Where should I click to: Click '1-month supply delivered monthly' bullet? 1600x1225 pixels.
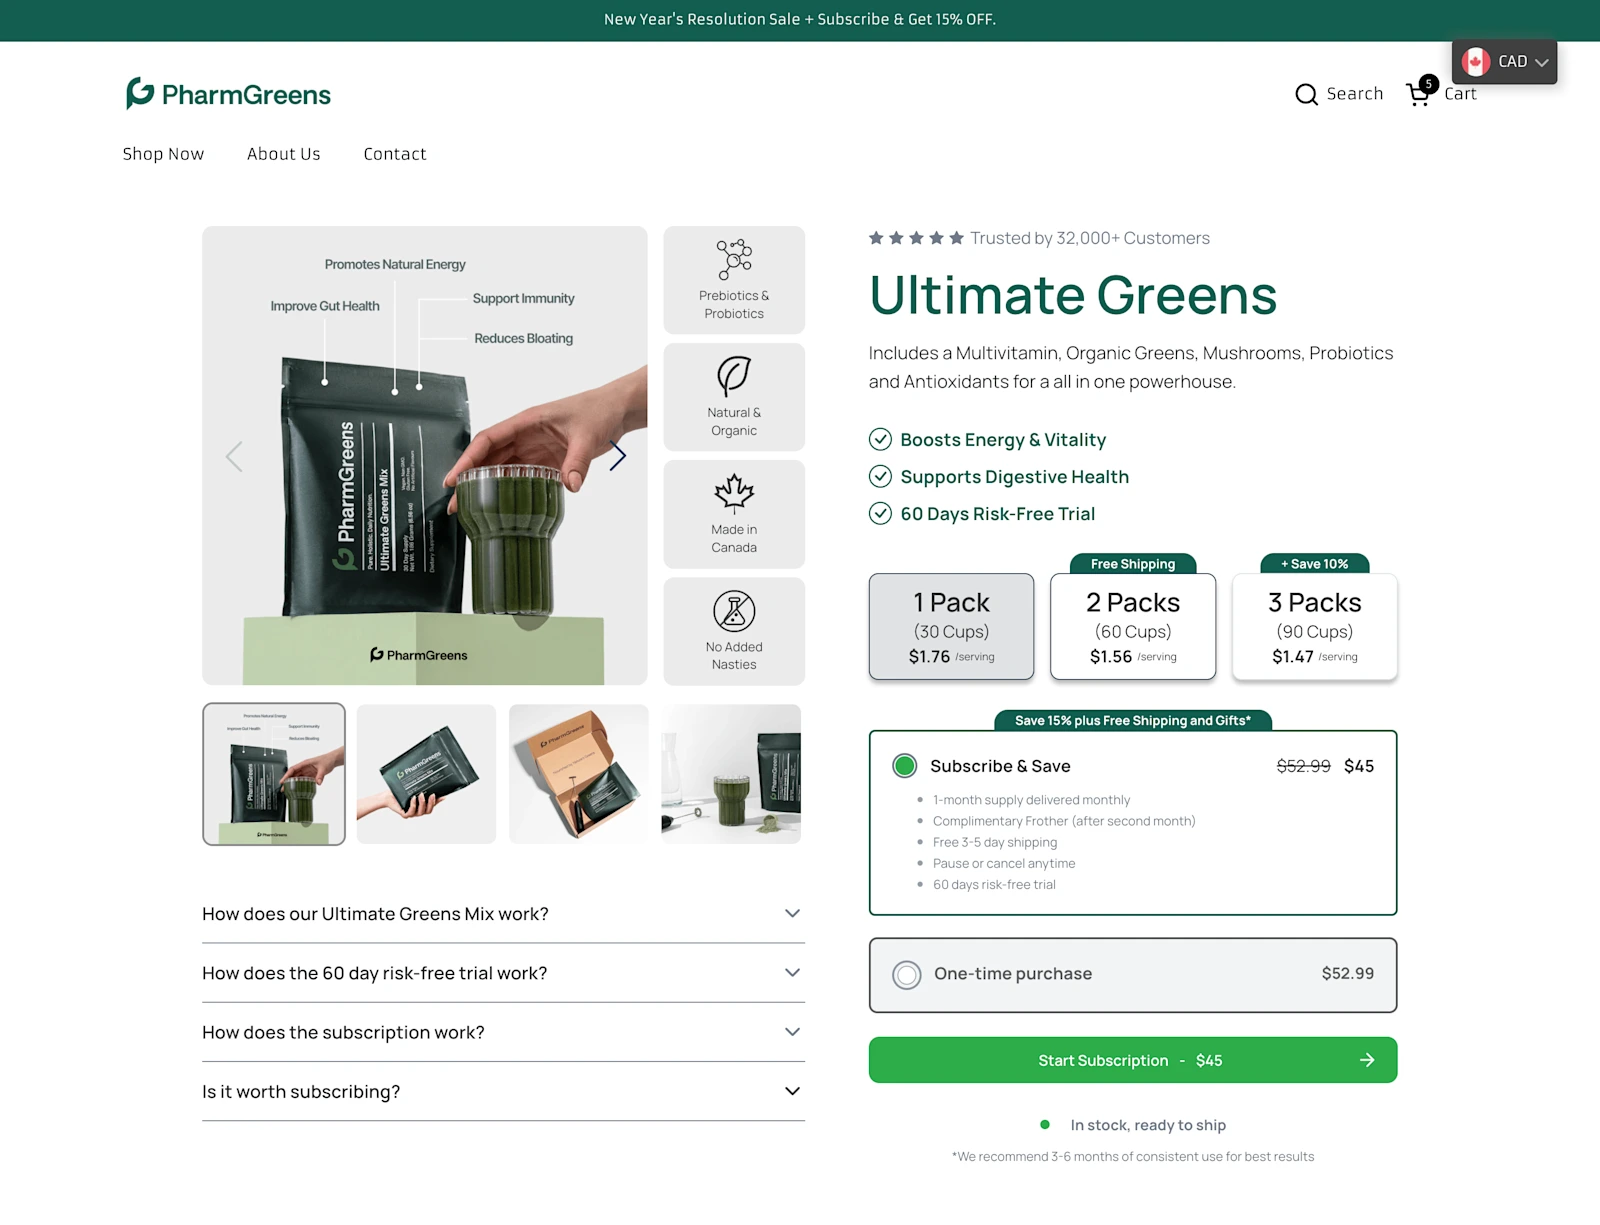(x=1031, y=800)
